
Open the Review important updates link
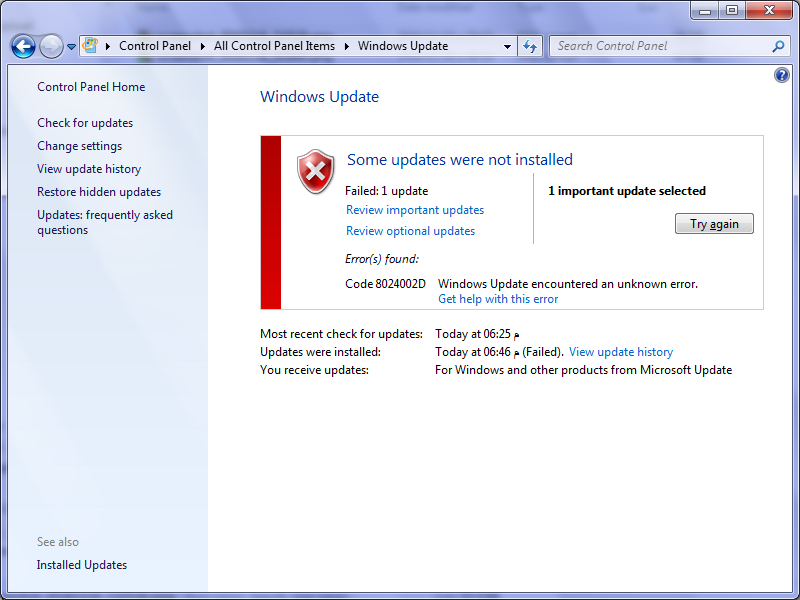[414, 210]
